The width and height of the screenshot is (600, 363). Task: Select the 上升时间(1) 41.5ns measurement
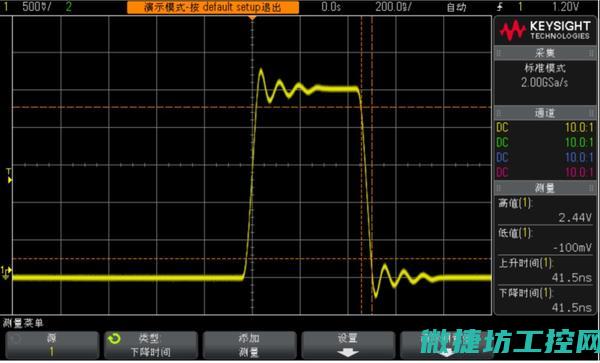click(545, 270)
